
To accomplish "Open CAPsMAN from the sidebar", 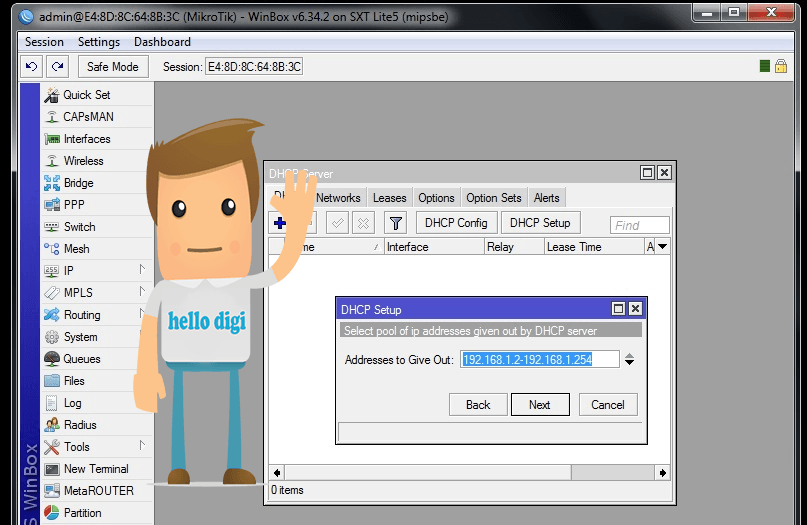I will coord(97,117).
